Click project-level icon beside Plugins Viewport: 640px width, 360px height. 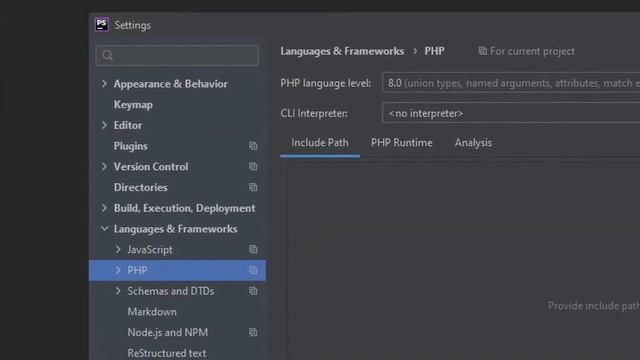coord(253,146)
